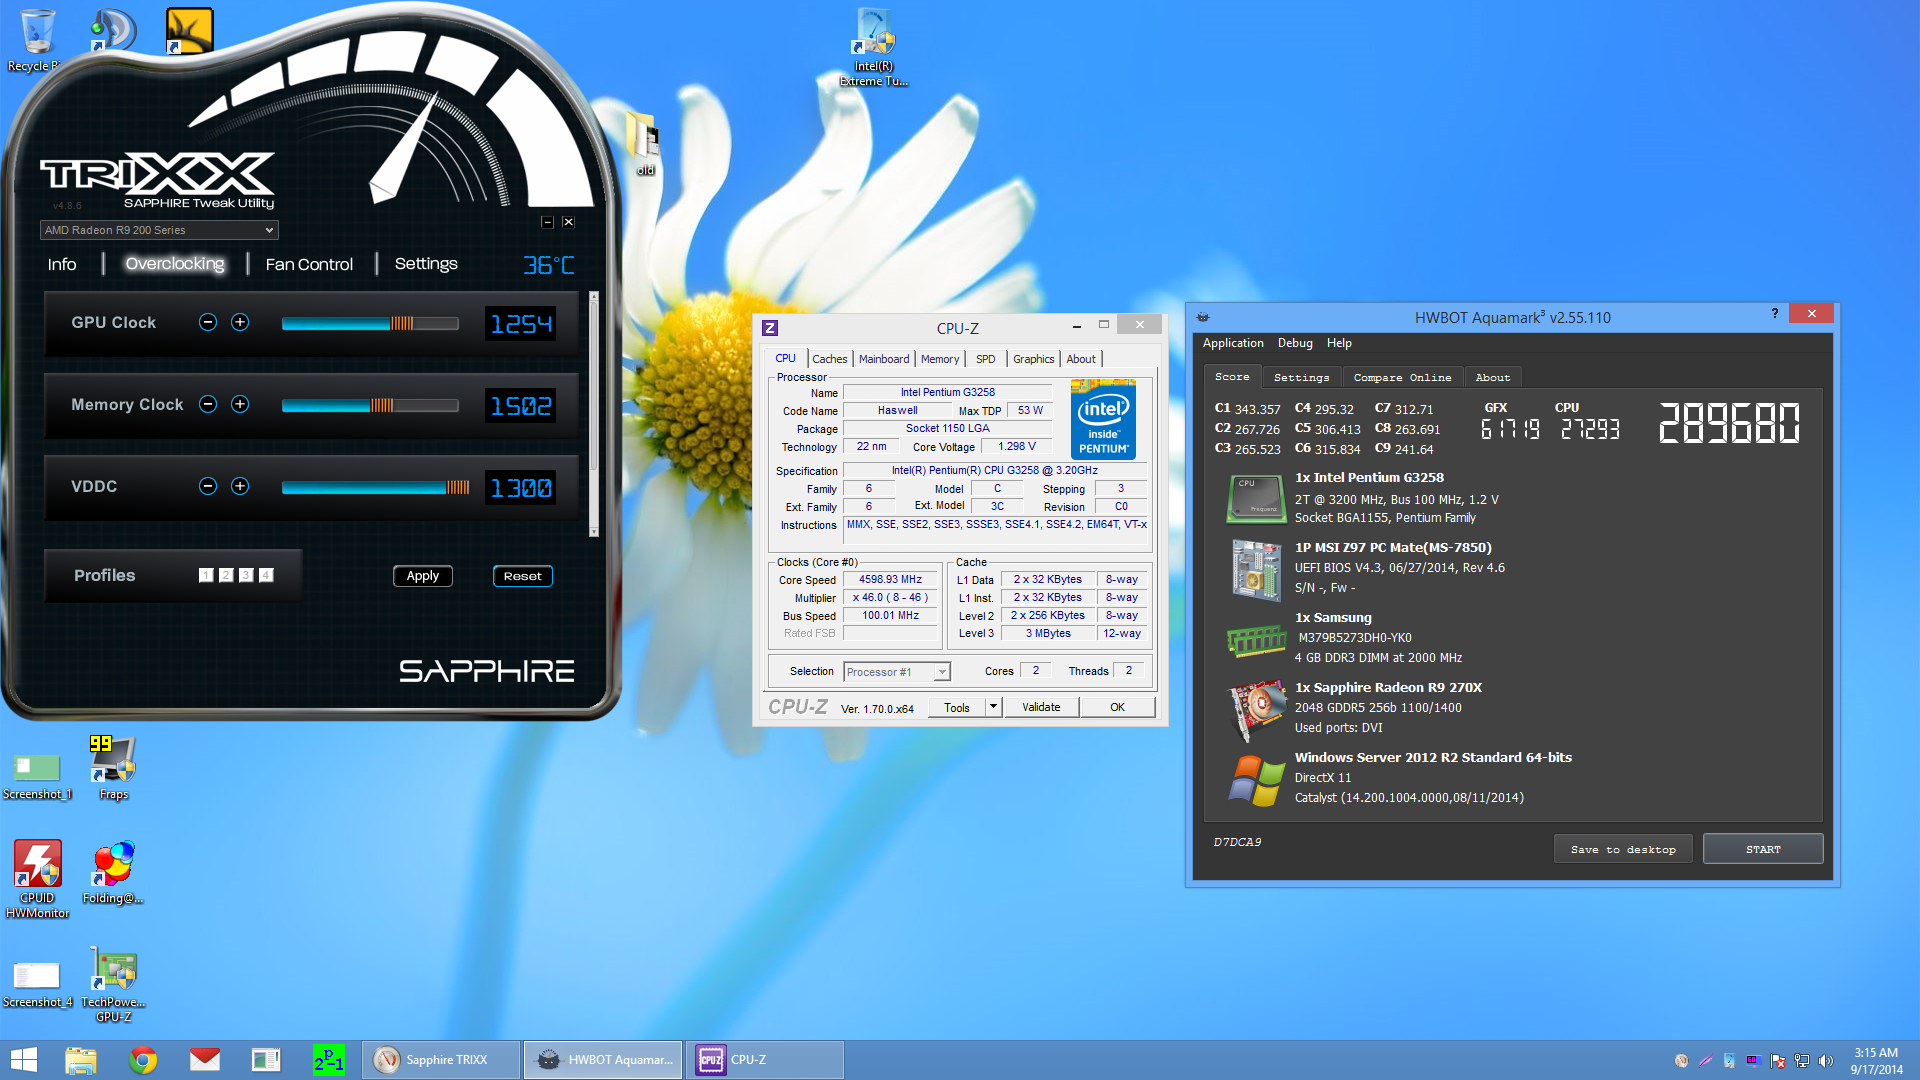Open CPUID HWMonitor desktop shortcut
The image size is (1920, 1080).
point(37,879)
